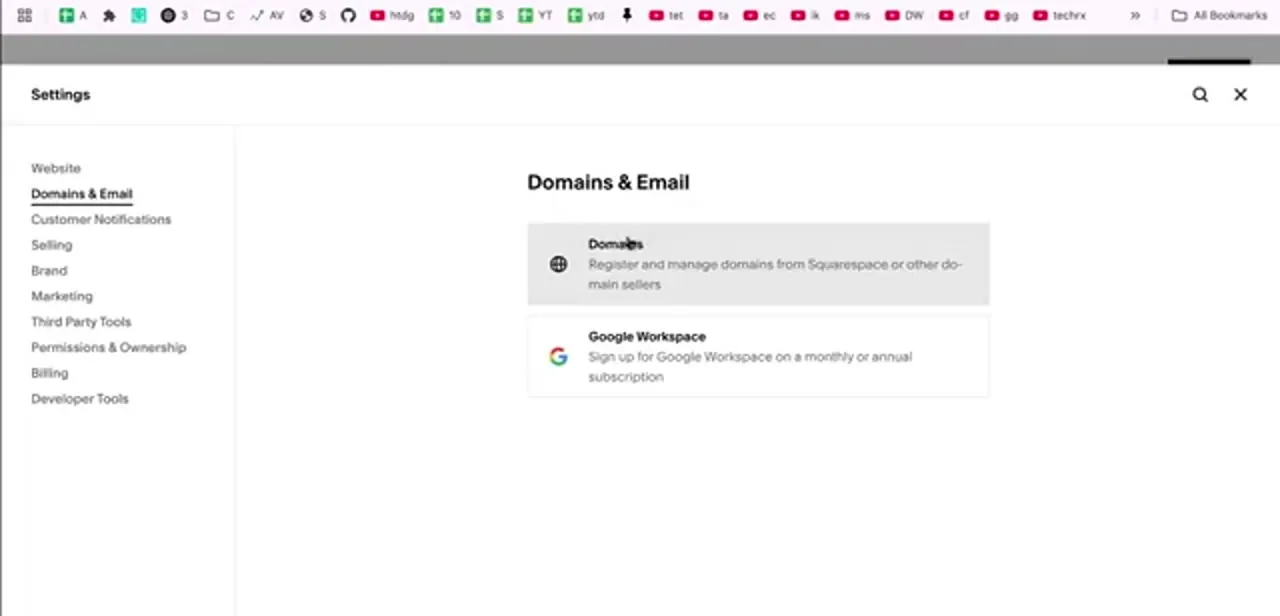
Task: Open the YouTube bookmark labeled gg
Action: click(1001, 15)
